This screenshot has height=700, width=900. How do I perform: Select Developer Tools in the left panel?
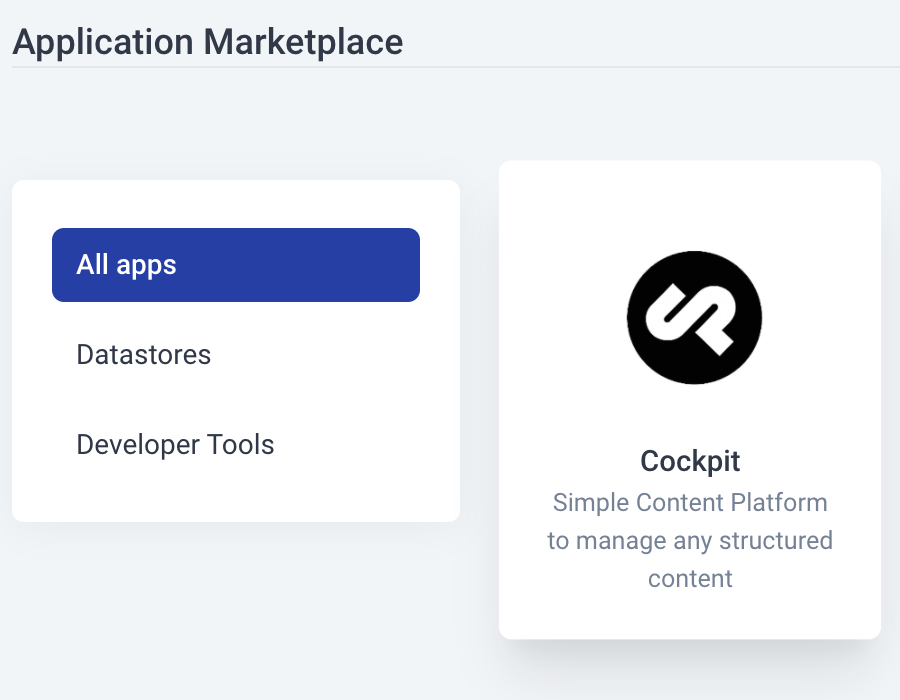[175, 444]
